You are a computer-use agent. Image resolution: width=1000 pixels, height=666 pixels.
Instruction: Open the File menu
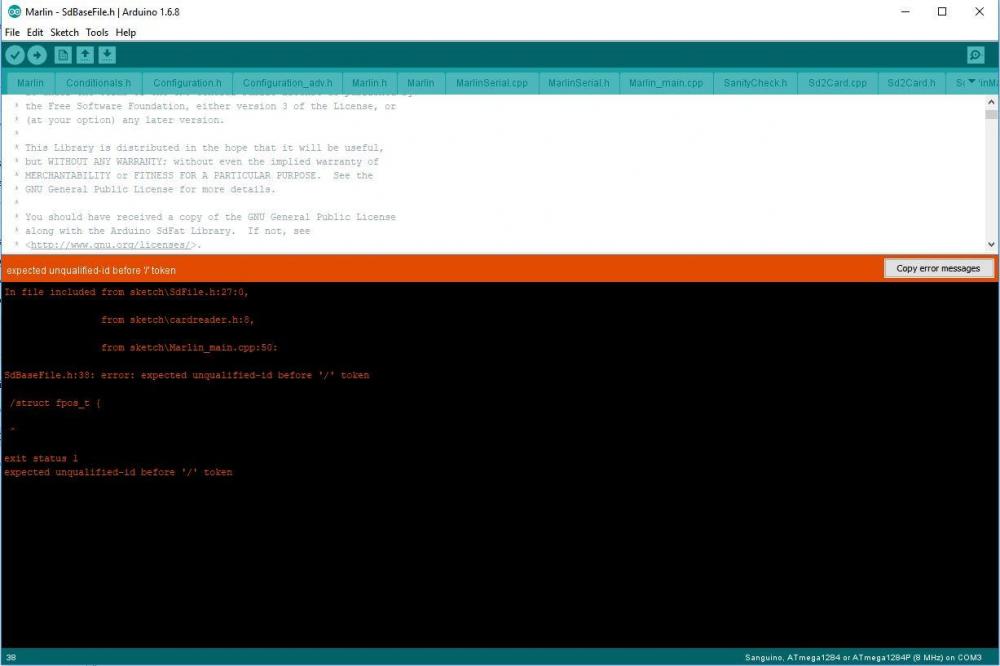point(12,33)
